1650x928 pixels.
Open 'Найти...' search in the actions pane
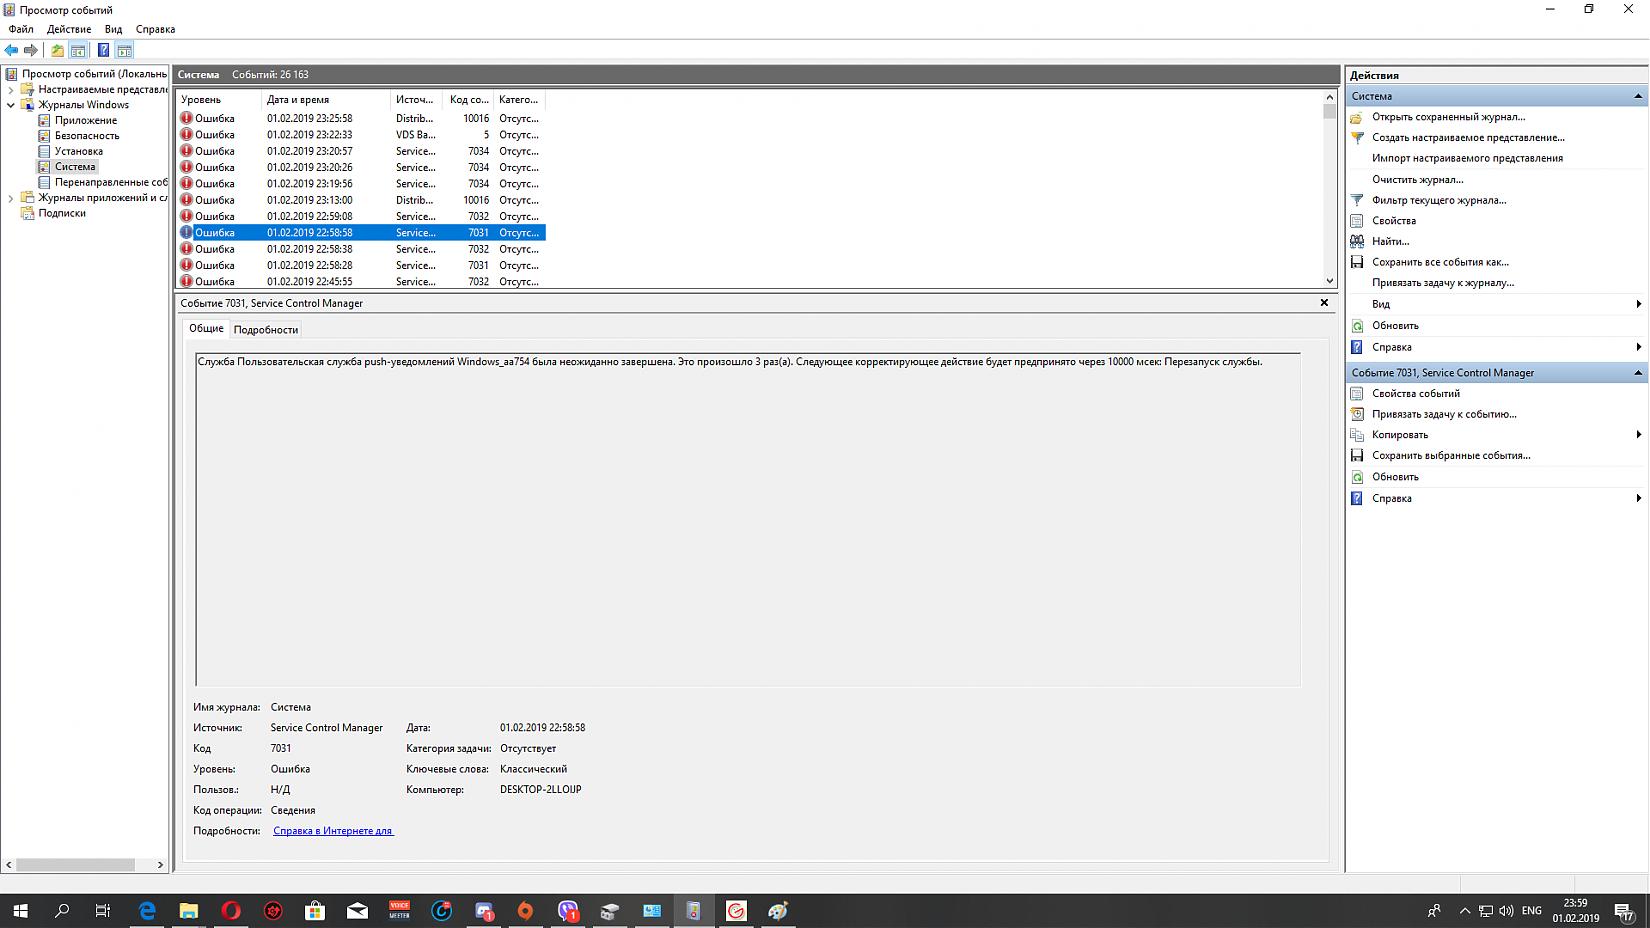(x=1390, y=241)
